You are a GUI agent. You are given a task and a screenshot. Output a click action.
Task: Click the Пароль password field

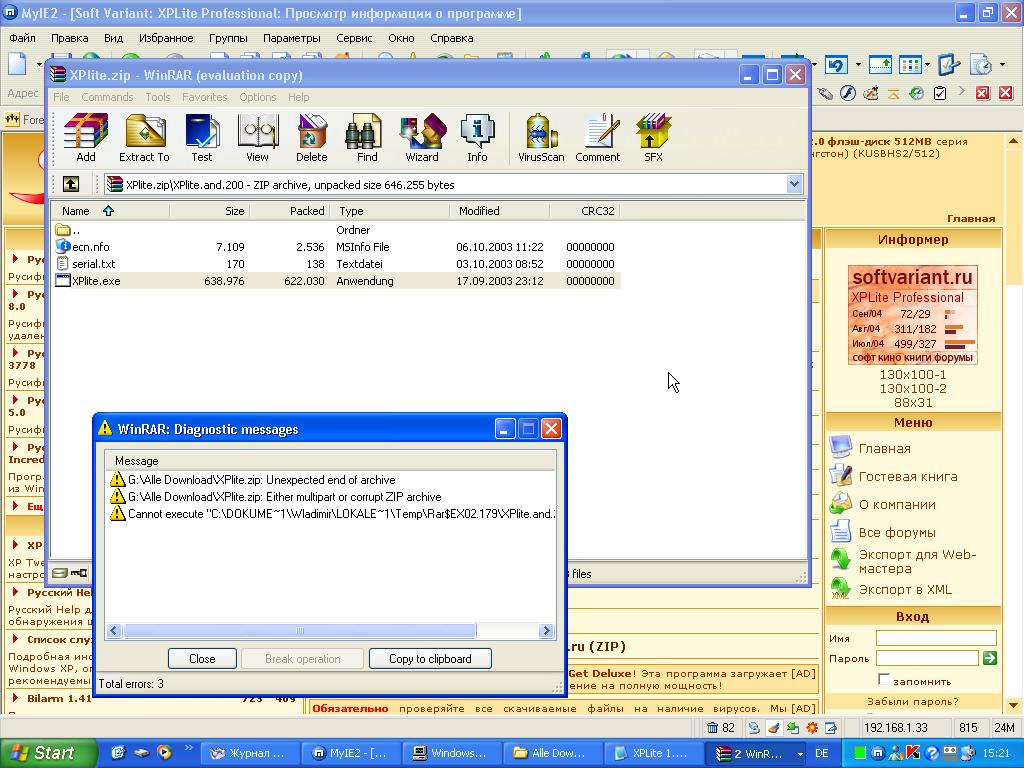tap(927, 658)
